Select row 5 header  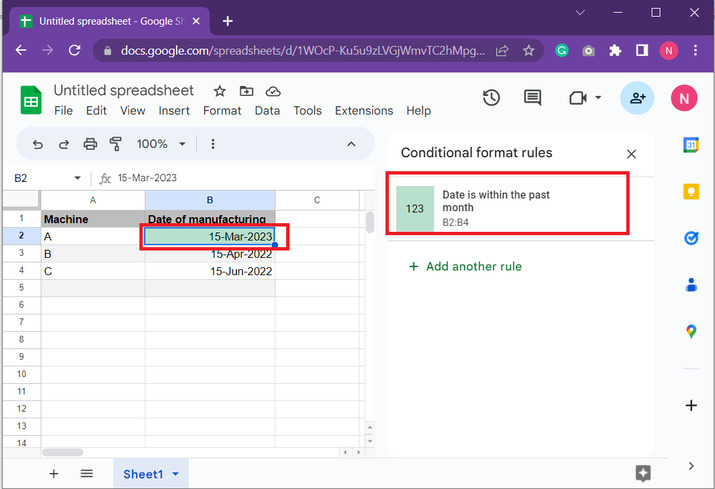(21, 288)
